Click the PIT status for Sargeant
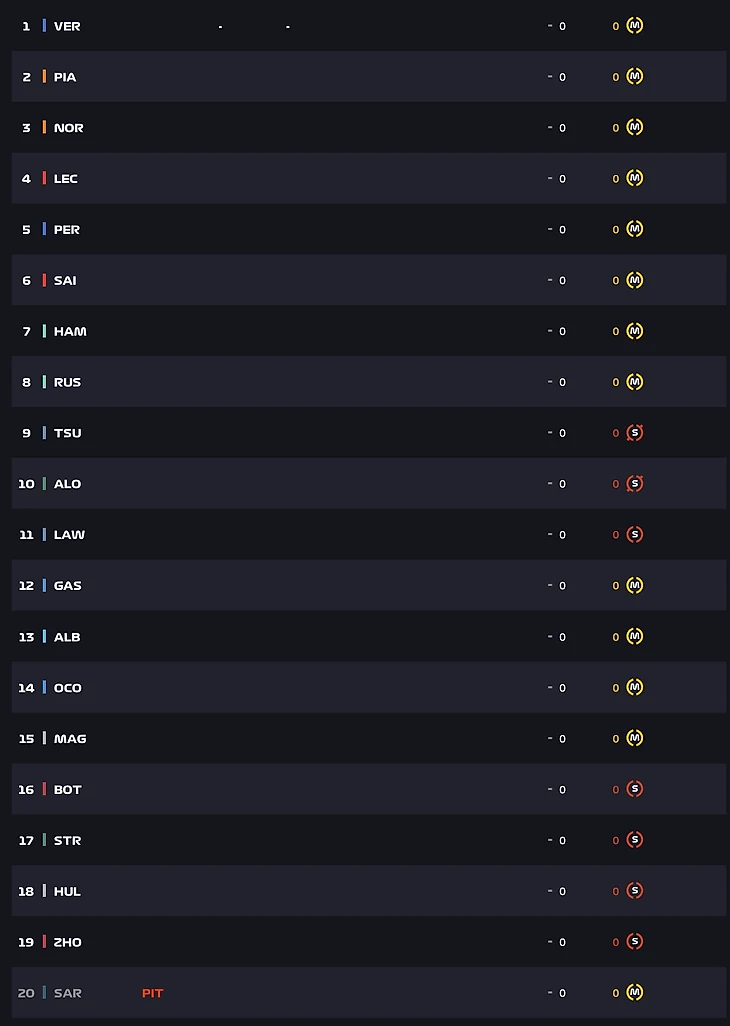Viewport: 730px width, 1026px height. 152,993
